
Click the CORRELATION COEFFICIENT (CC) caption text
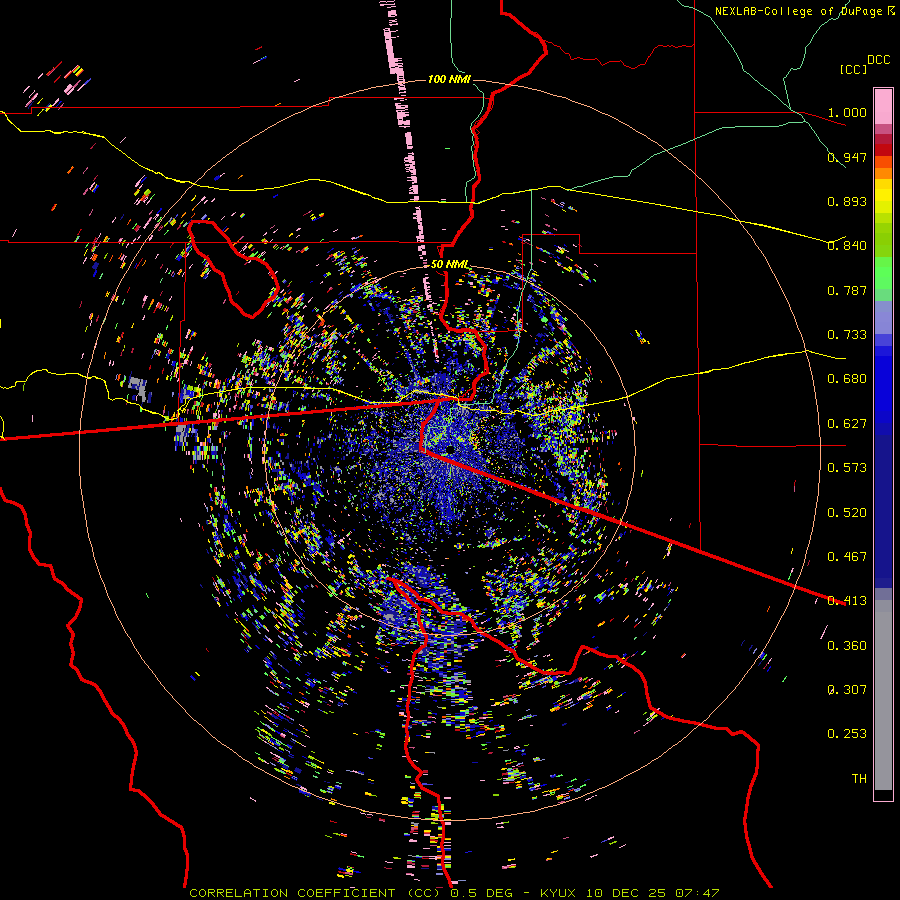tap(315, 893)
